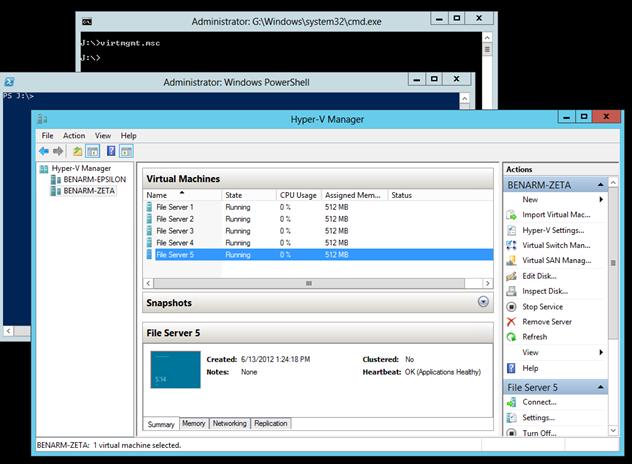Open the Action menu
Screen dimensions: 632x464
(74, 136)
